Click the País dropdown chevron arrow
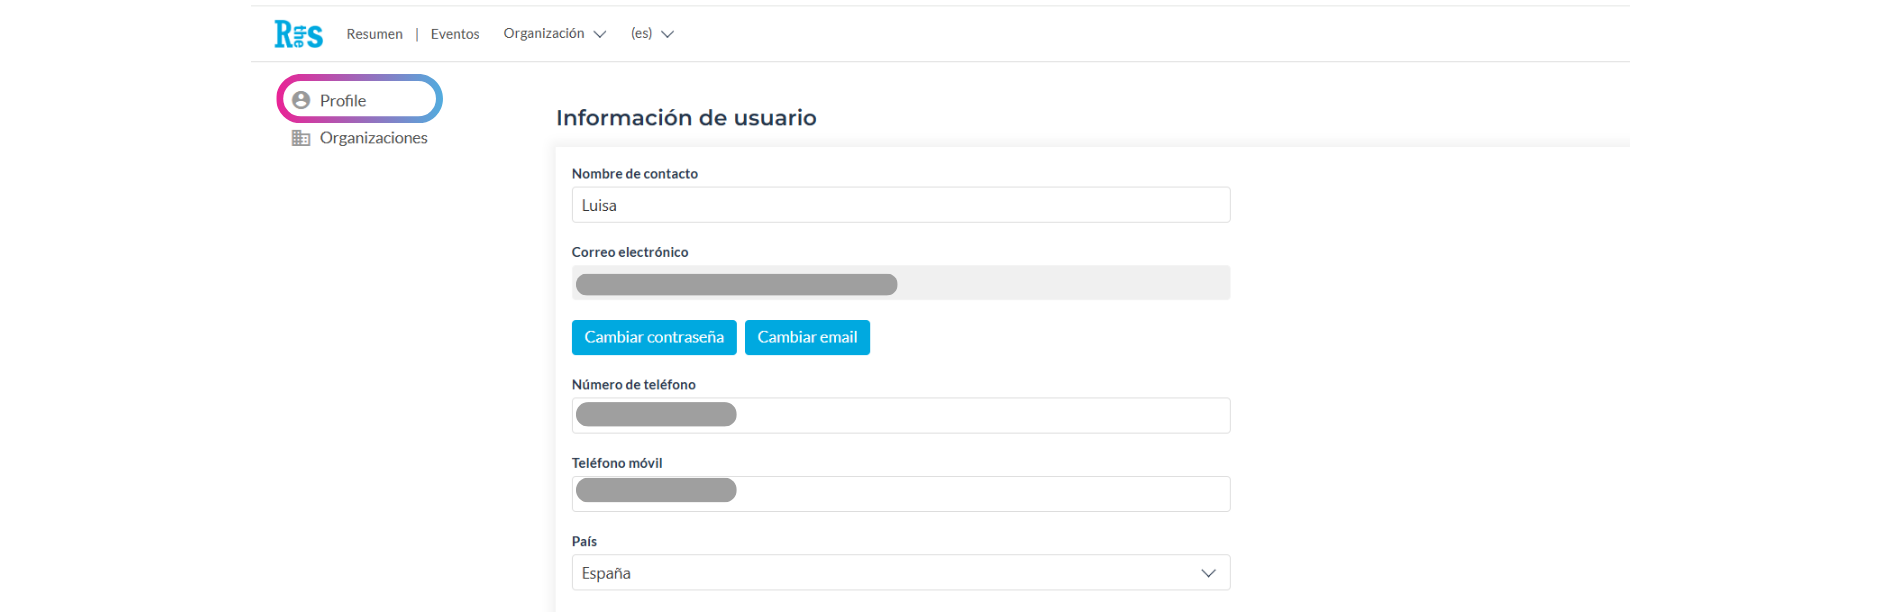The width and height of the screenshot is (1881, 612). (1208, 573)
